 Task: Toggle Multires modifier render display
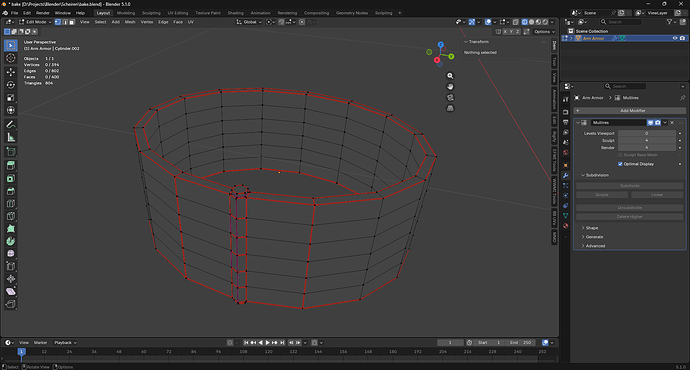pos(657,123)
